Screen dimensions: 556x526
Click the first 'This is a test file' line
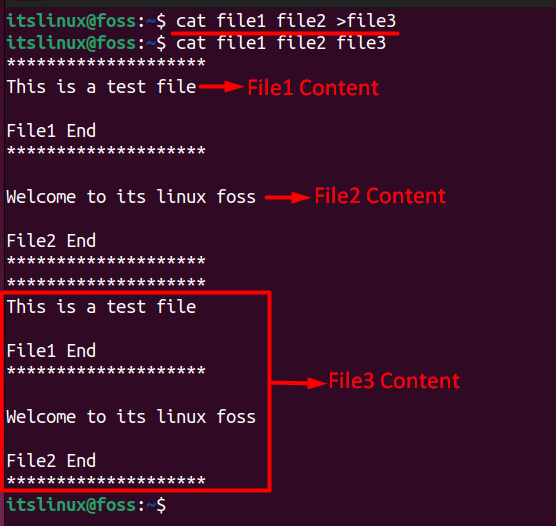101,87
